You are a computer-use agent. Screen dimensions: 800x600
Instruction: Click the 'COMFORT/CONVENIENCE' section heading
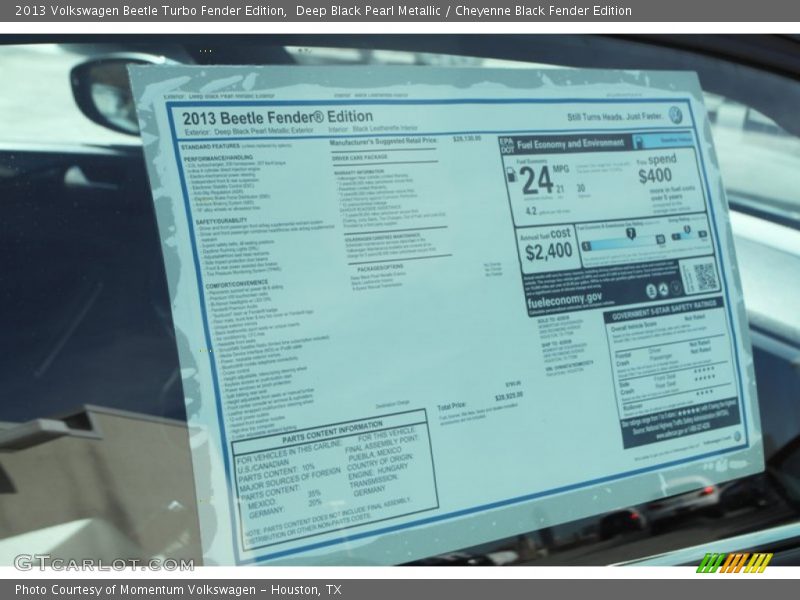237,284
